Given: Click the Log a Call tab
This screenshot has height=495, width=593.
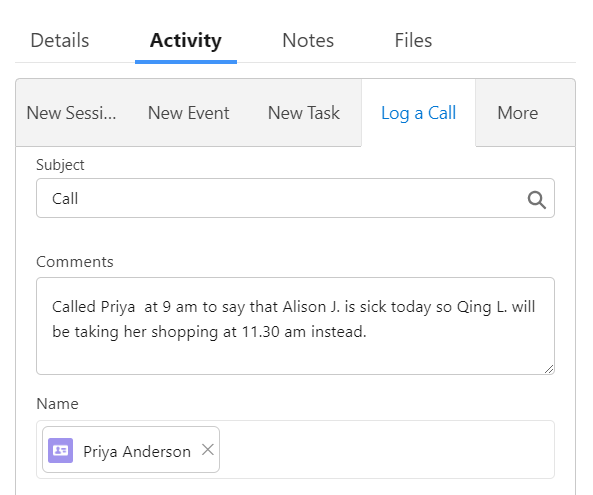Looking at the screenshot, I should click(x=418, y=113).
